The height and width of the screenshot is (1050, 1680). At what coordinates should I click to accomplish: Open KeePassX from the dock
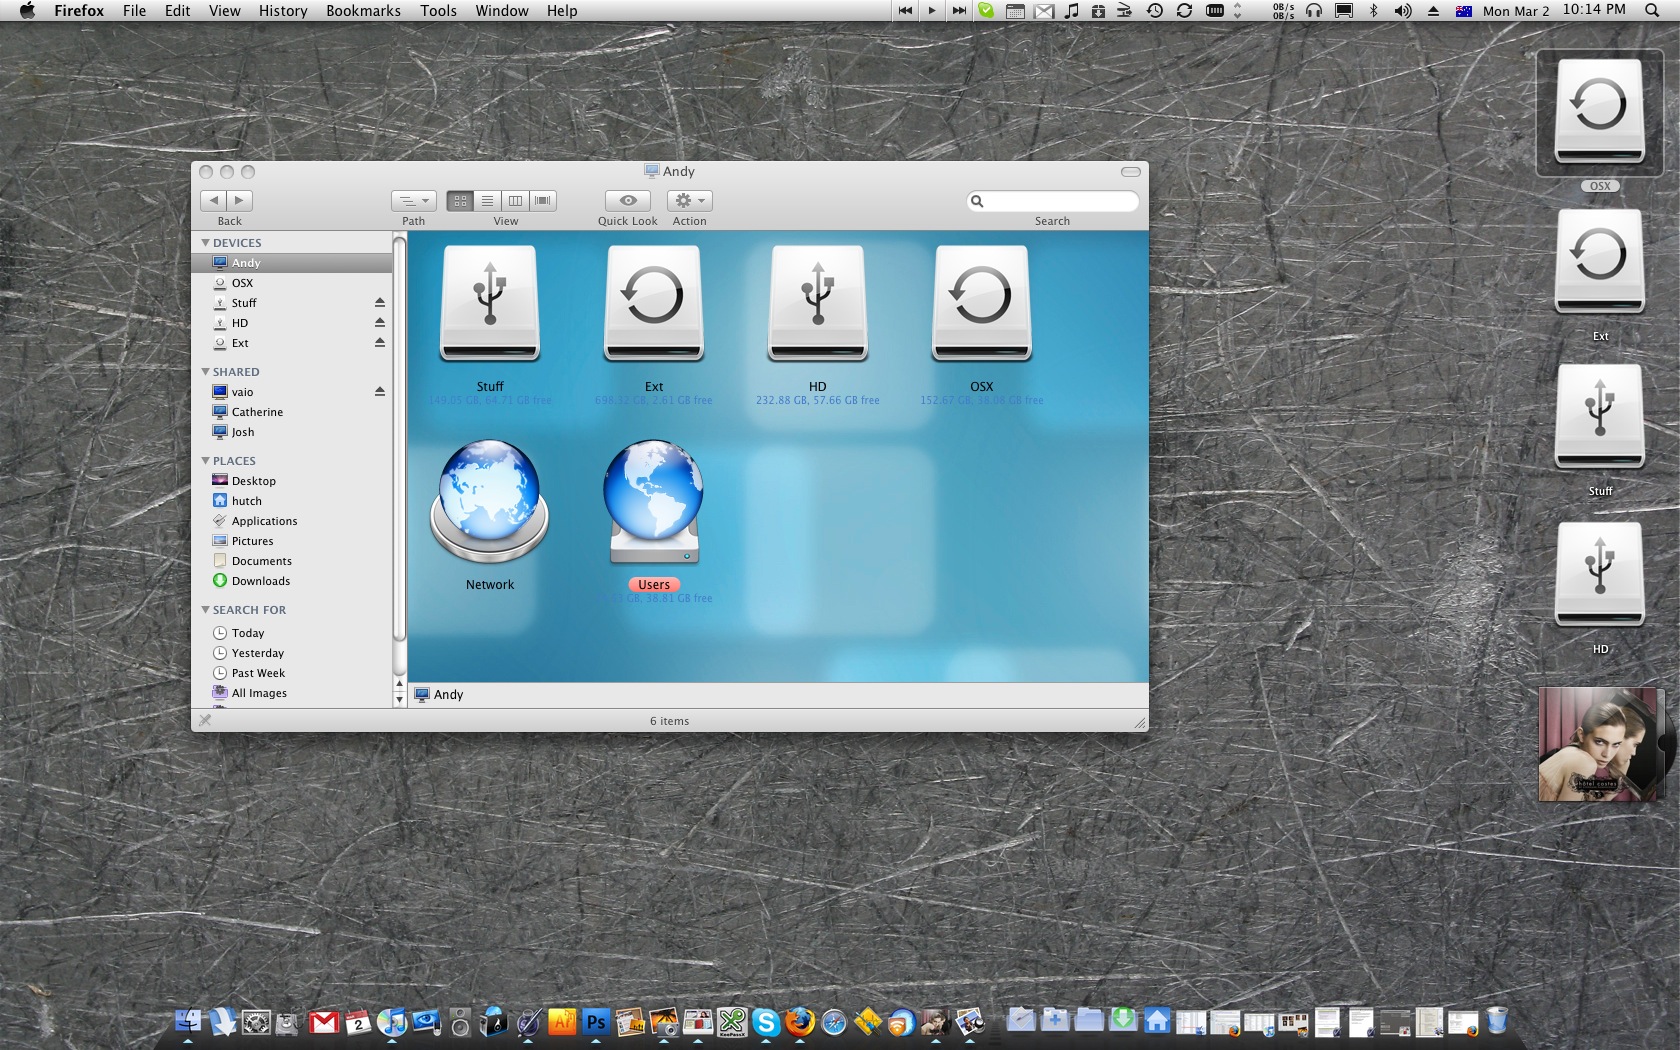click(732, 1022)
